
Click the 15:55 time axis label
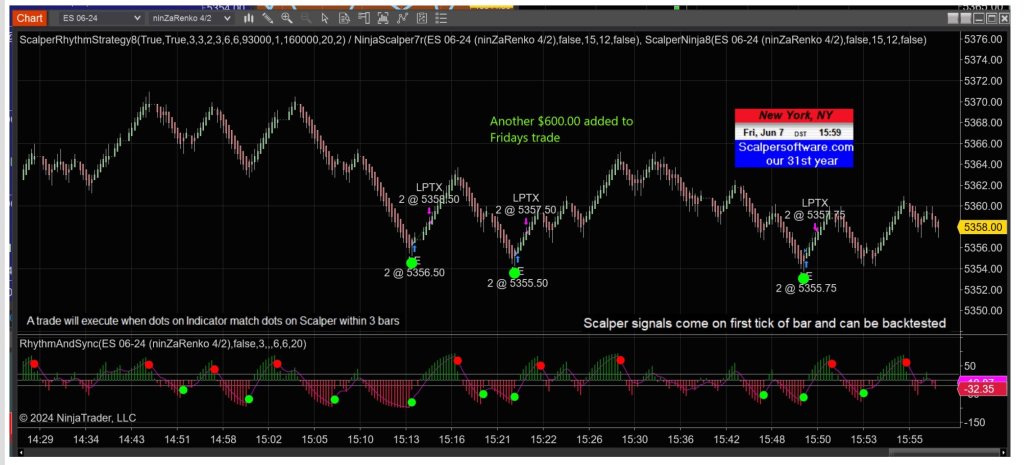[x=910, y=439]
